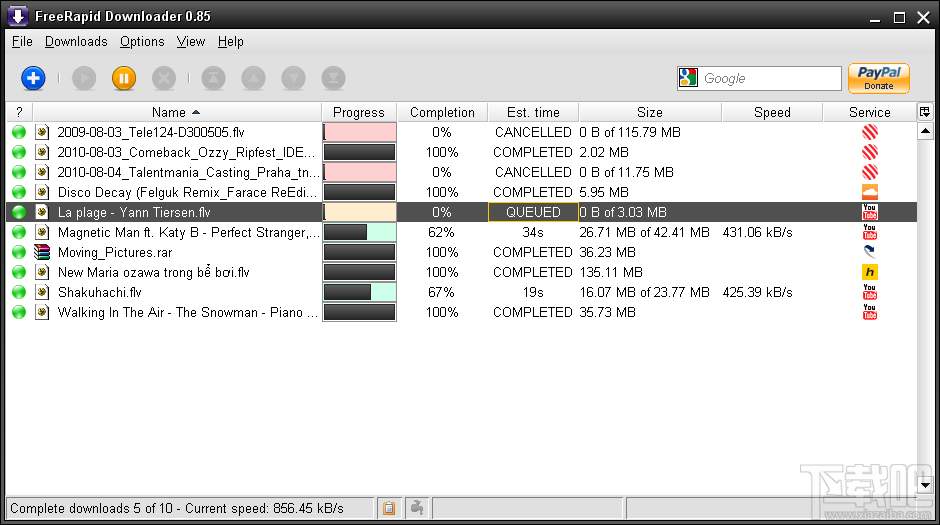Sort by the Completion column header
Viewport: 940px width, 525px height.
coord(442,112)
